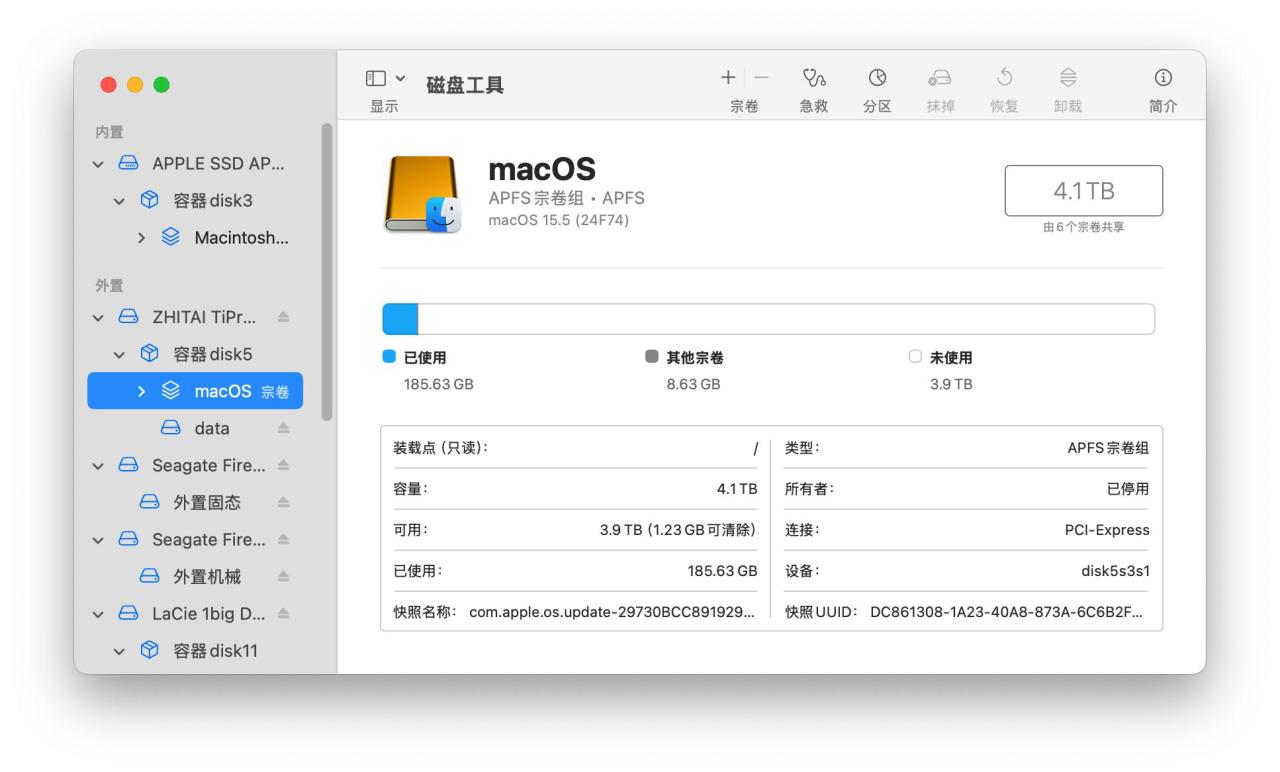
Task: Click the 抹掉 erase toolbar icon
Action: [x=941, y=78]
